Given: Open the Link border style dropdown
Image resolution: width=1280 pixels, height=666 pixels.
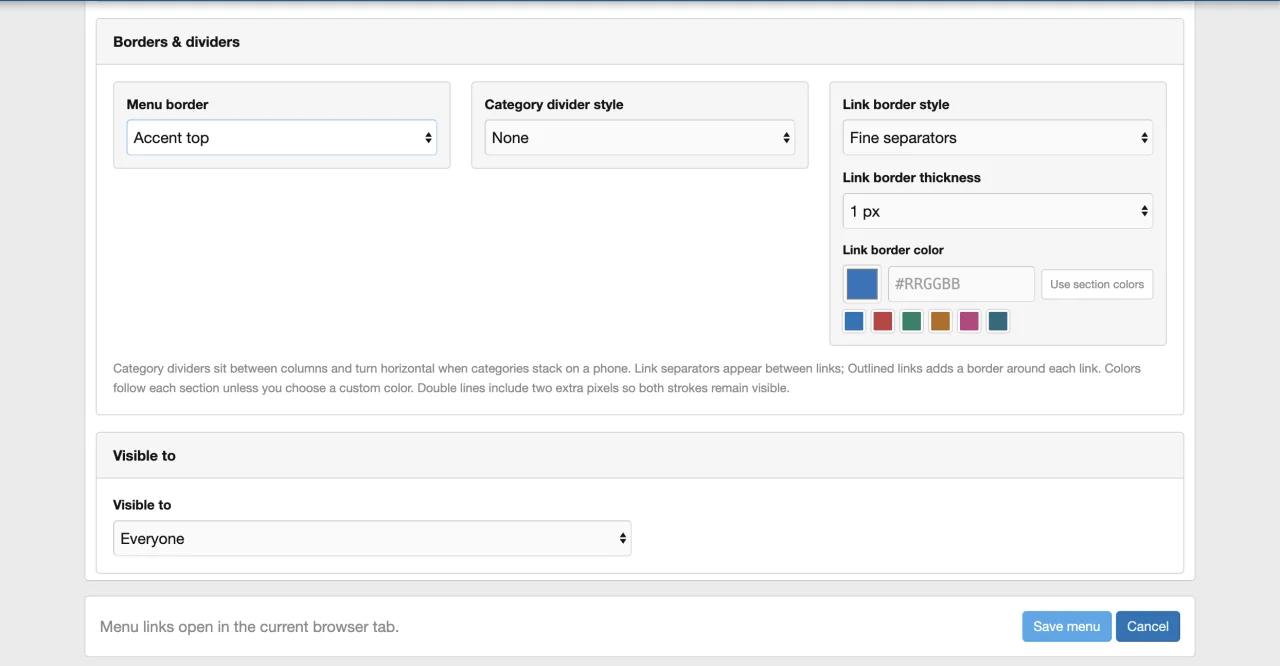Looking at the screenshot, I should point(998,138).
